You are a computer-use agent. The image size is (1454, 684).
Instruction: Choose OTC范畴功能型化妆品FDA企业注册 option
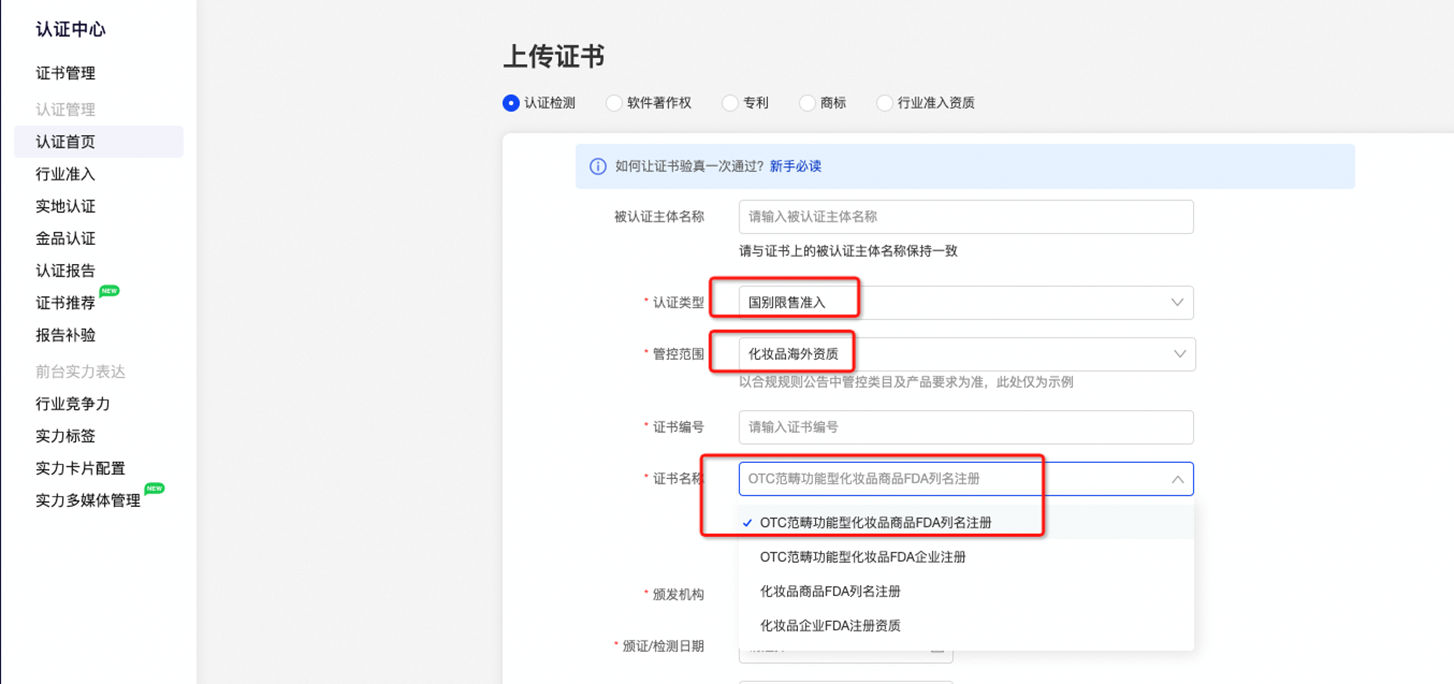(x=864, y=556)
